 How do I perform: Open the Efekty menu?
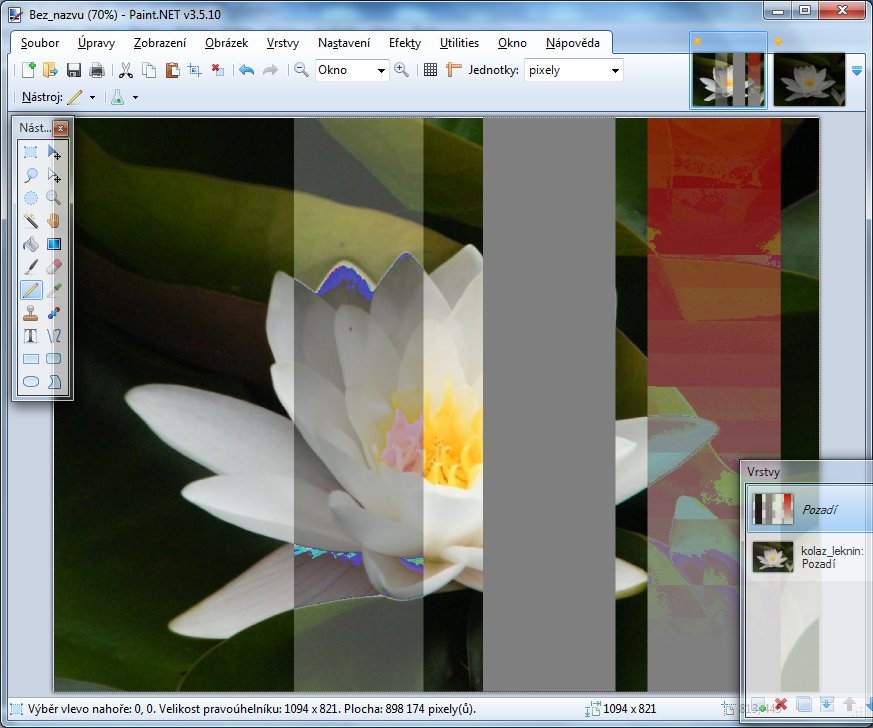pyautogui.click(x=405, y=43)
